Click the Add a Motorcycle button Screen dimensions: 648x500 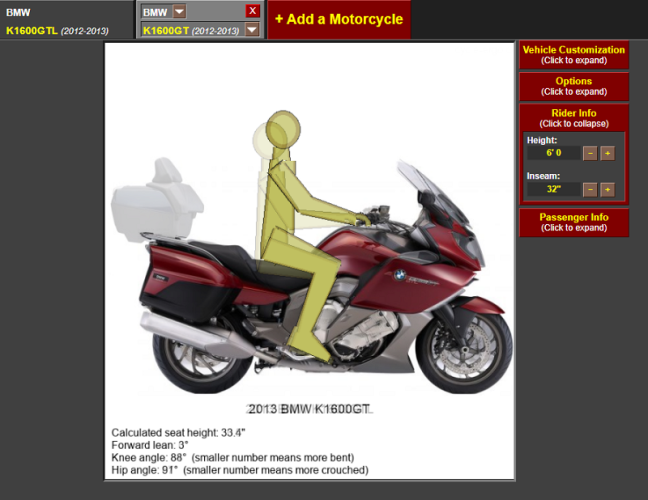339,19
